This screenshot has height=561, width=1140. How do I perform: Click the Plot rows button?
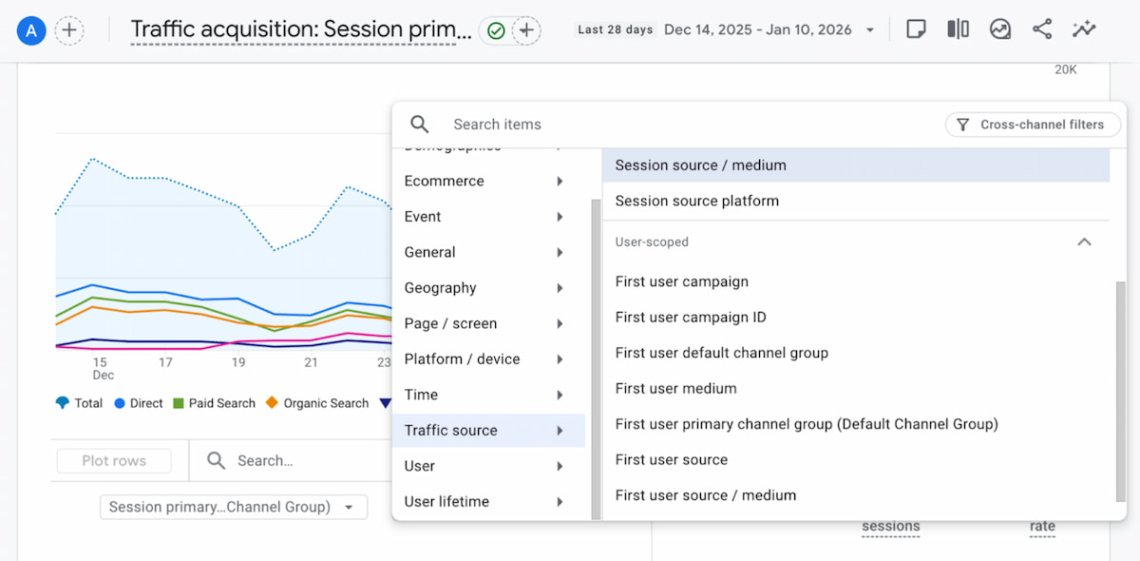point(114,461)
